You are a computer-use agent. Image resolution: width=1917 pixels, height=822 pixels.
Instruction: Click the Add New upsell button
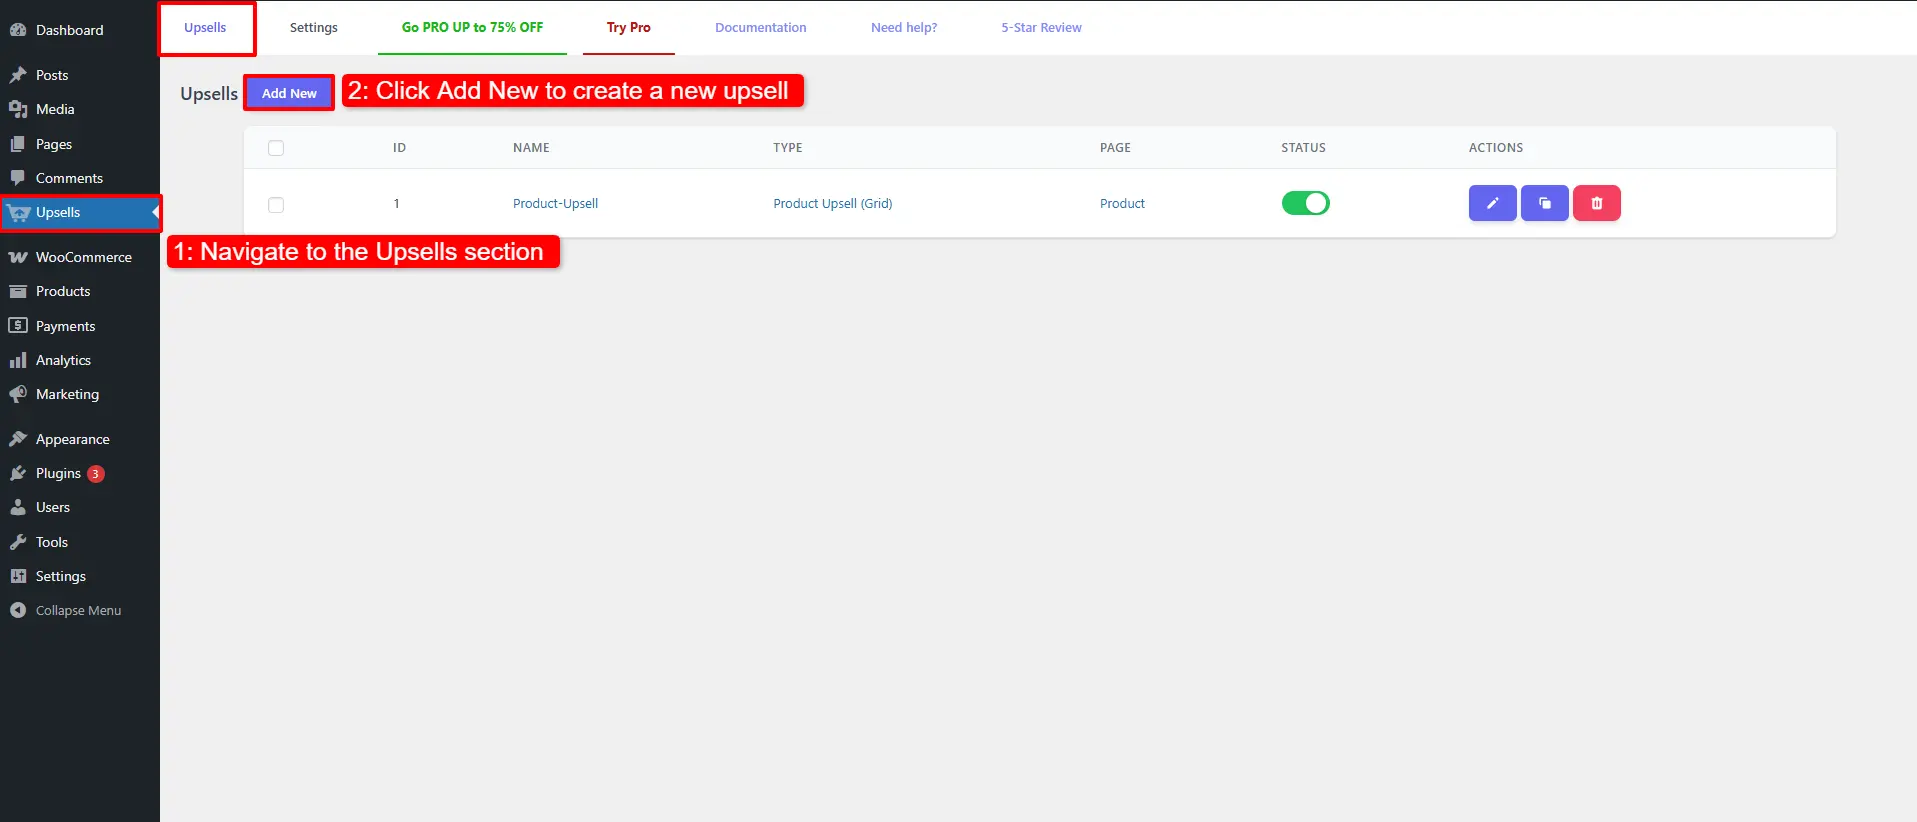click(x=289, y=93)
